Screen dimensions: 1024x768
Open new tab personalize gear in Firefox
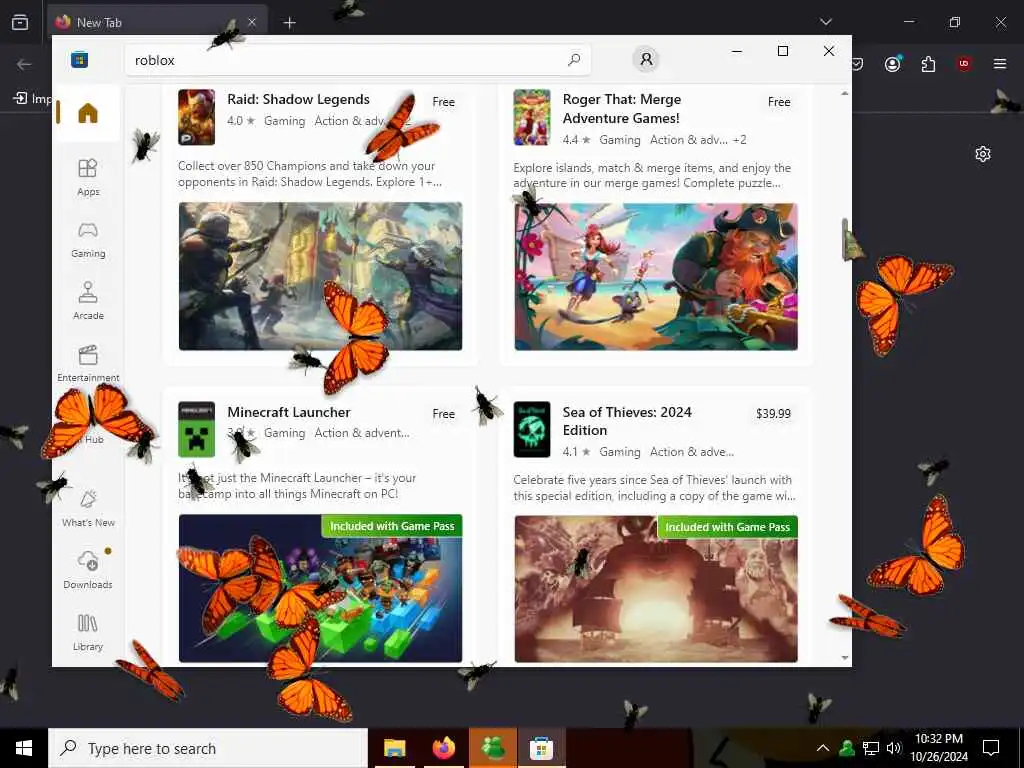983,154
